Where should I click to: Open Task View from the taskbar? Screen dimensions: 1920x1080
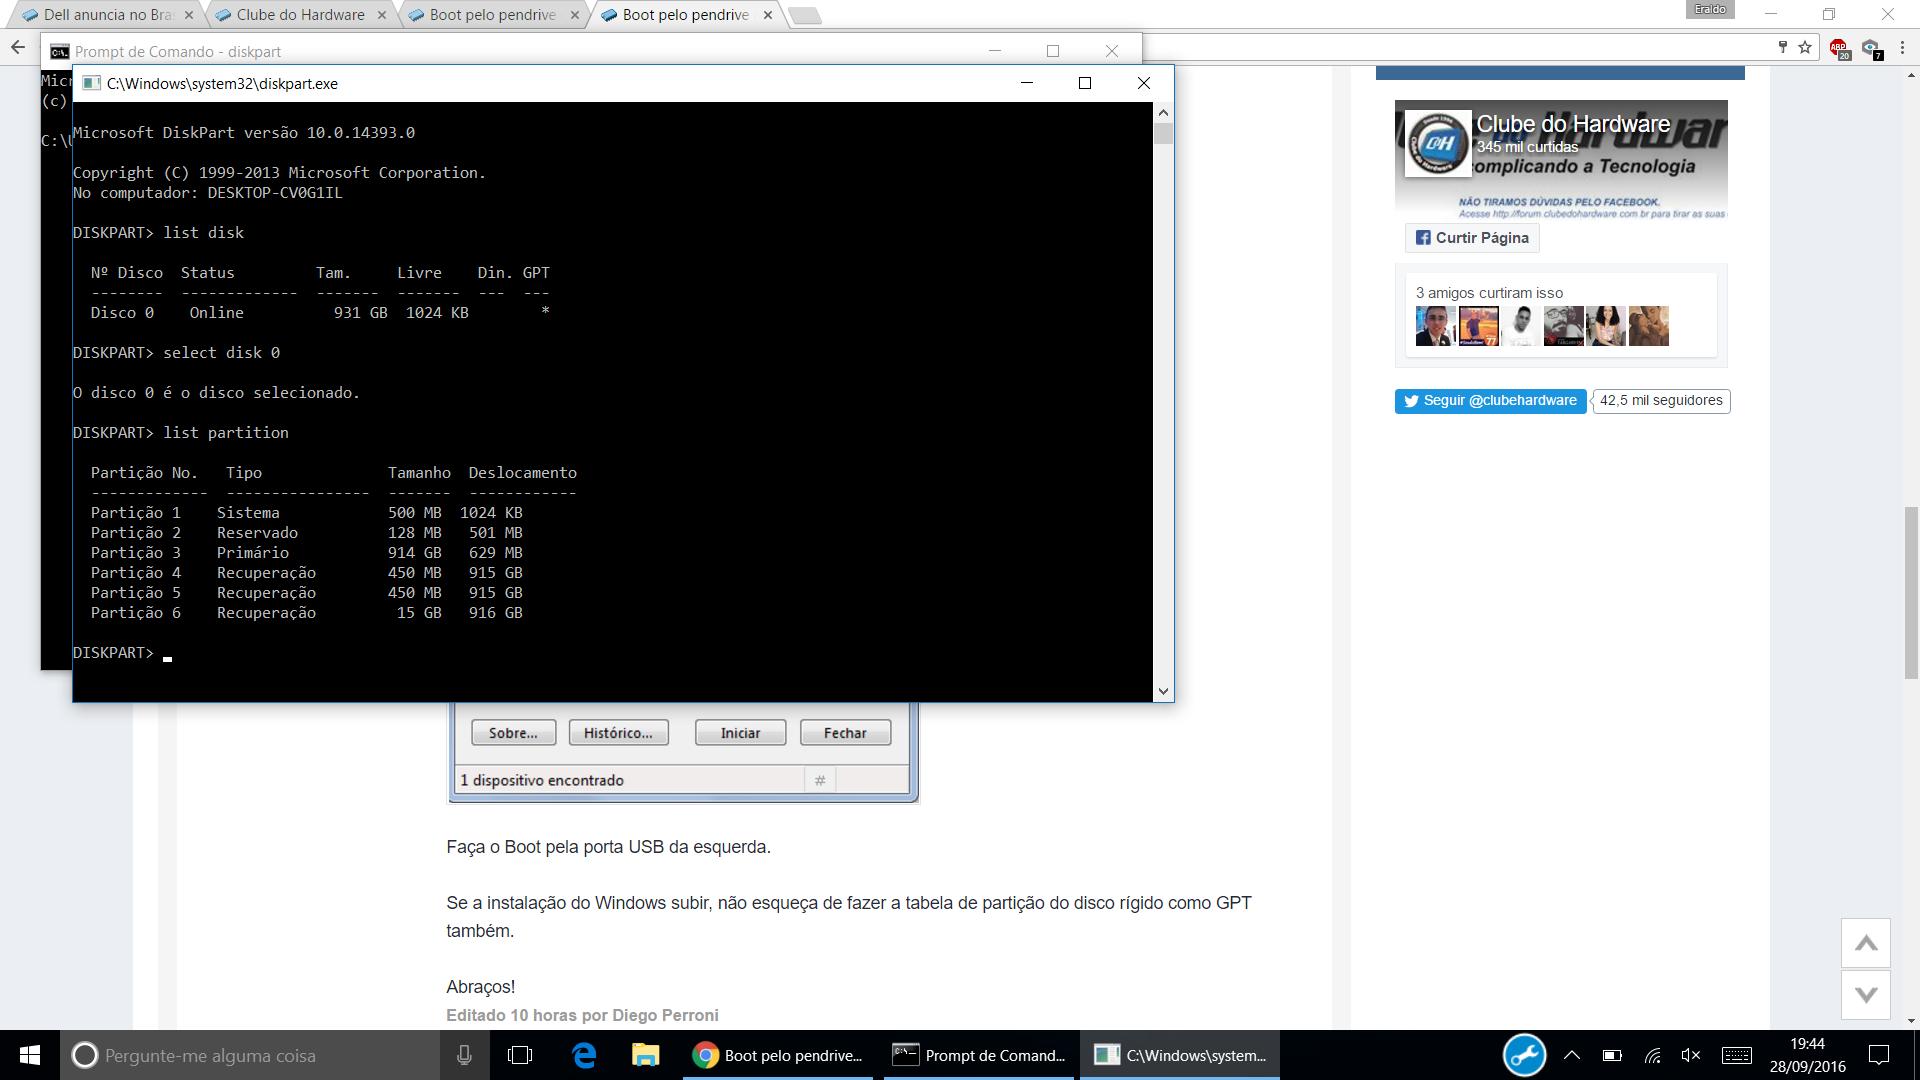(x=520, y=1055)
